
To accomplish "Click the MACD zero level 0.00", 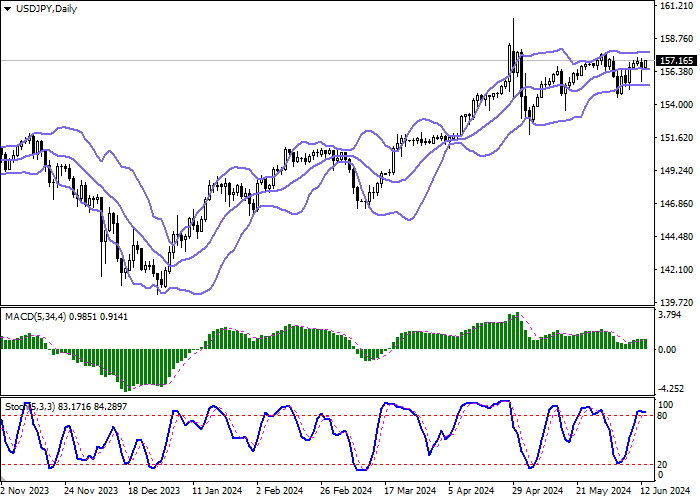I will (667, 350).
